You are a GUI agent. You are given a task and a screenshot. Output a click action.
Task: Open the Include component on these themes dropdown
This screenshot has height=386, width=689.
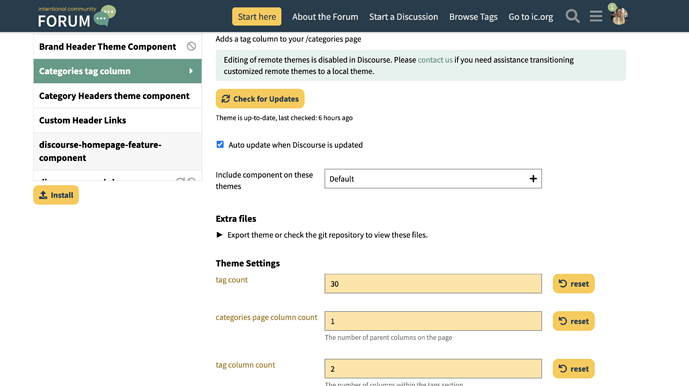[x=433, y=178]
